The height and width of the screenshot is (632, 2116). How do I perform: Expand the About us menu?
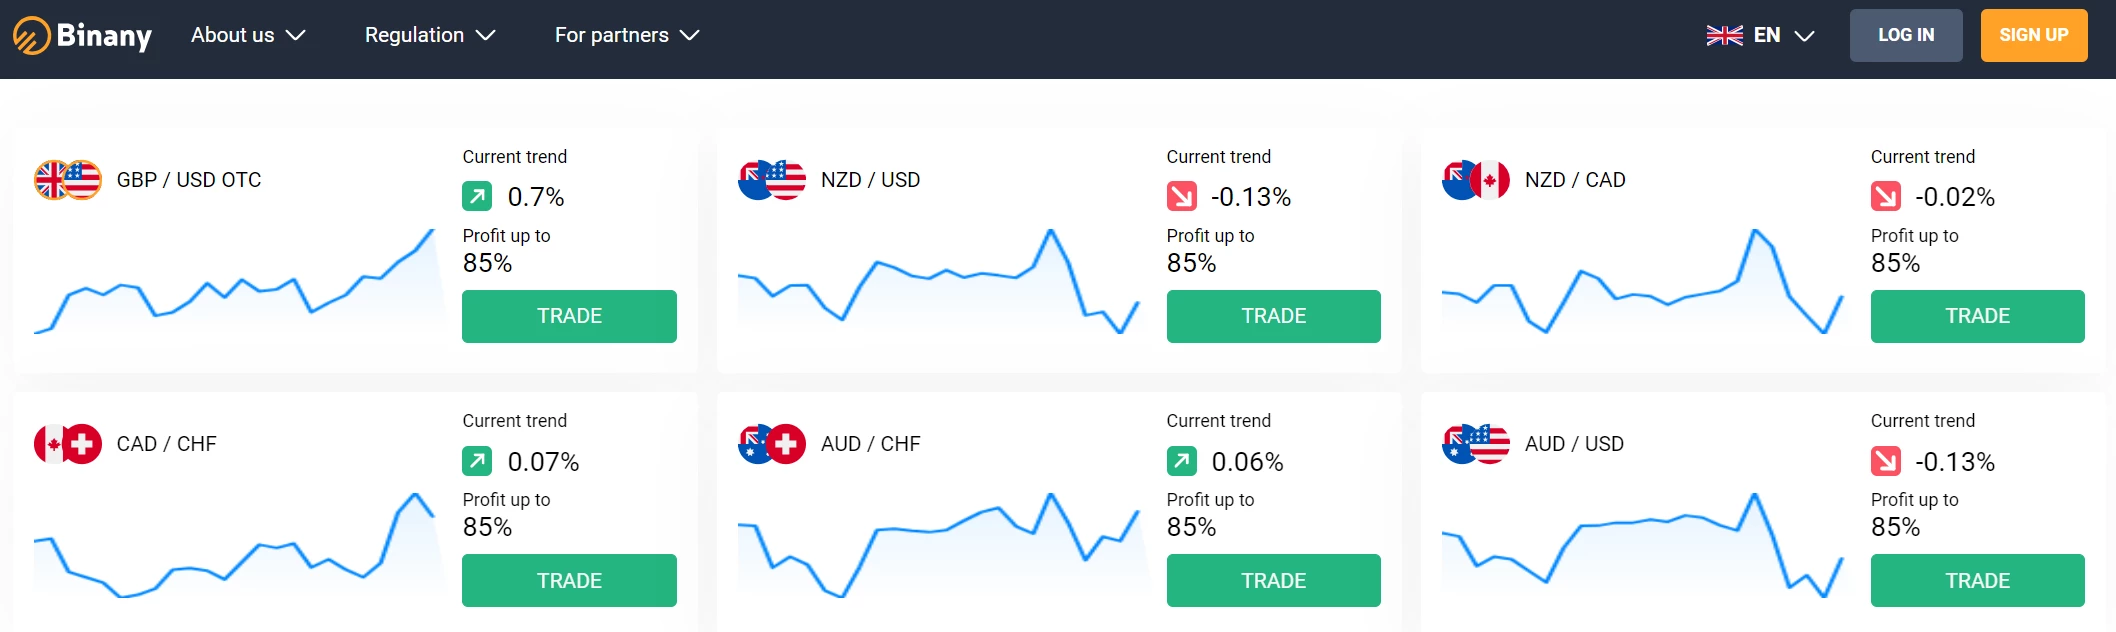click(248, 35)
